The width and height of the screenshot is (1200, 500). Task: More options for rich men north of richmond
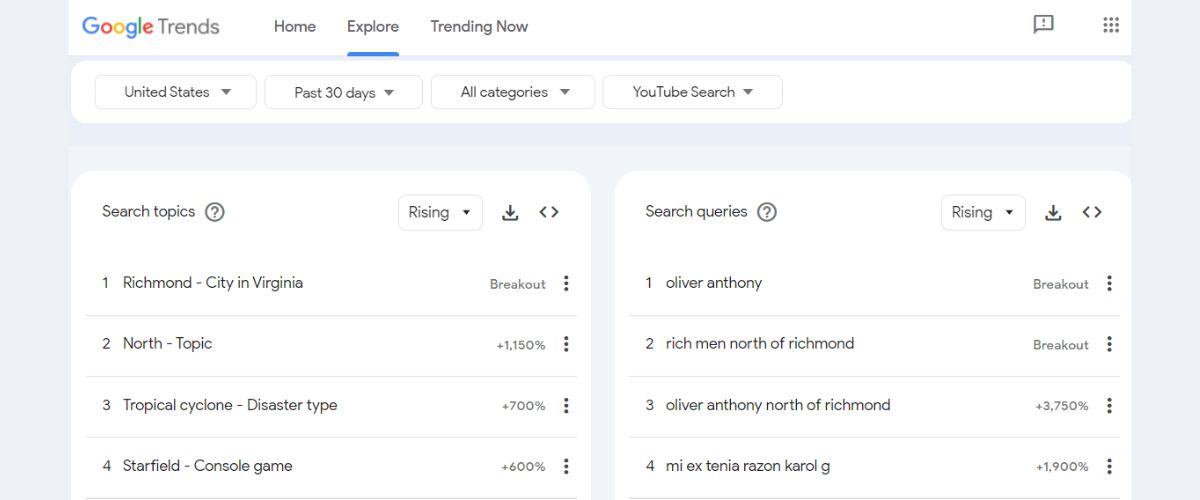[1109, 344]
